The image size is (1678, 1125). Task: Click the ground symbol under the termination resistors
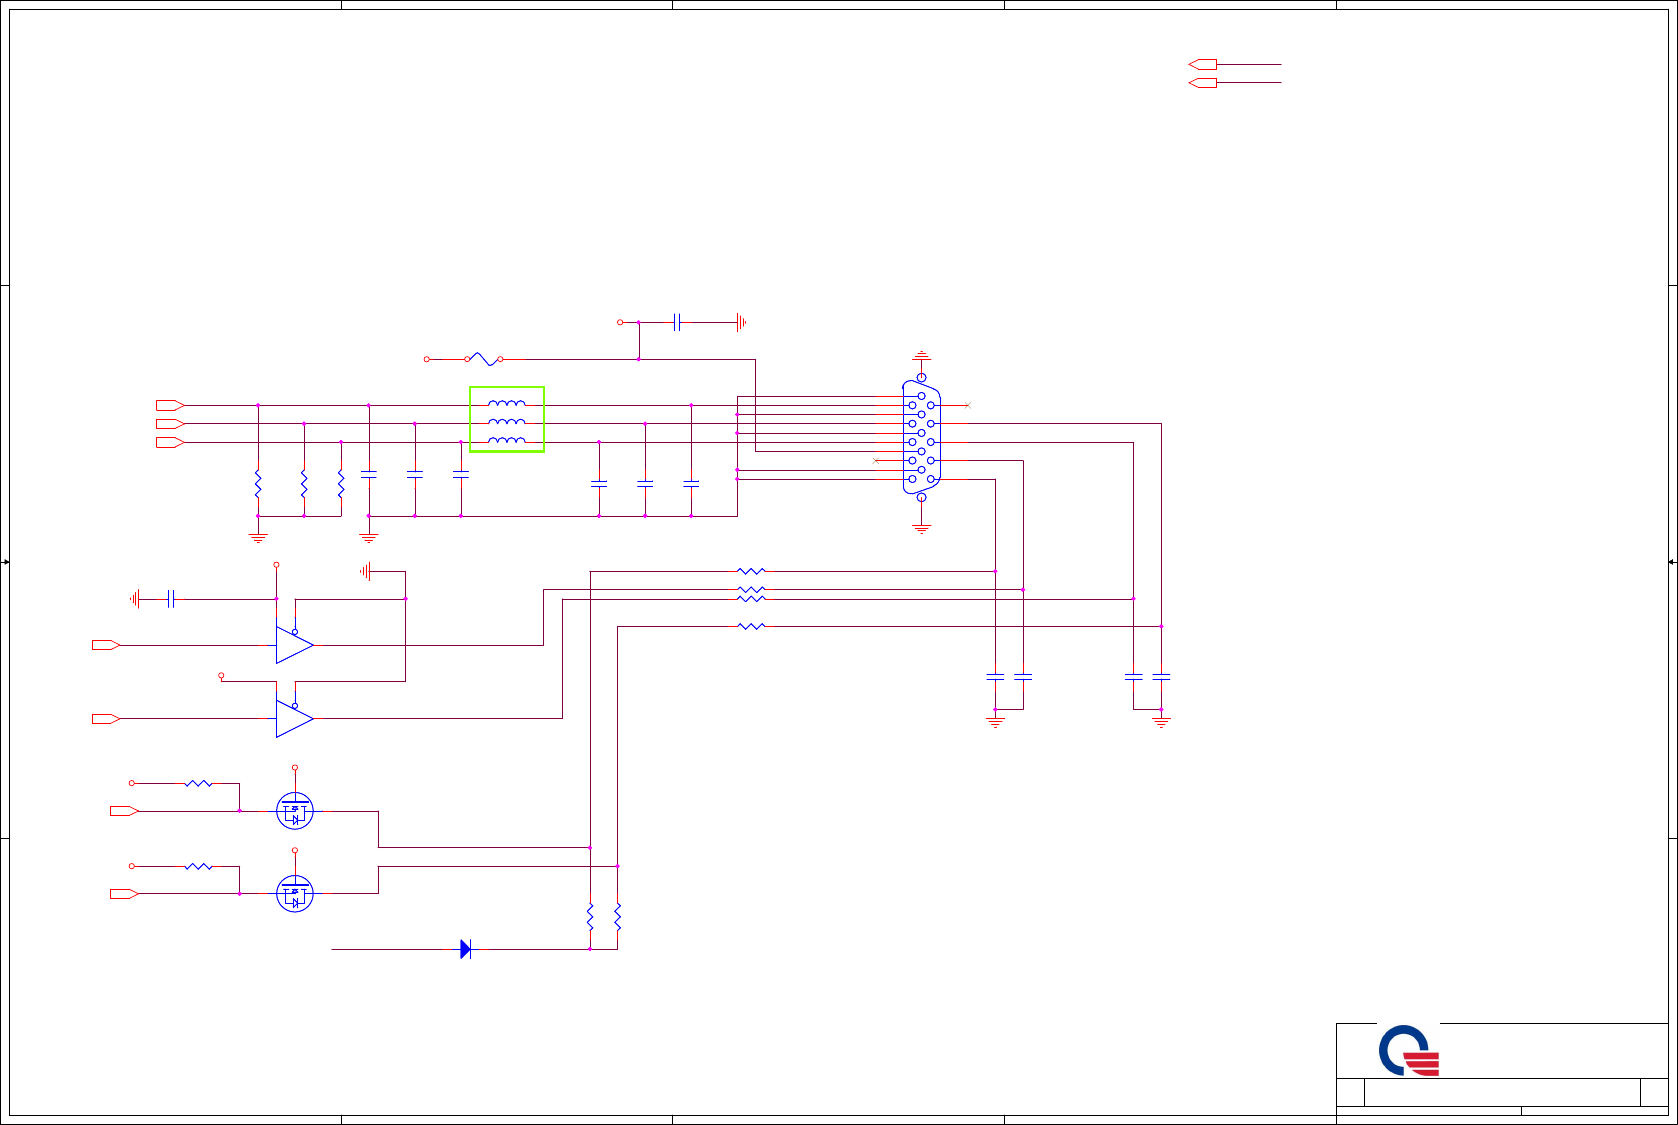258,537
